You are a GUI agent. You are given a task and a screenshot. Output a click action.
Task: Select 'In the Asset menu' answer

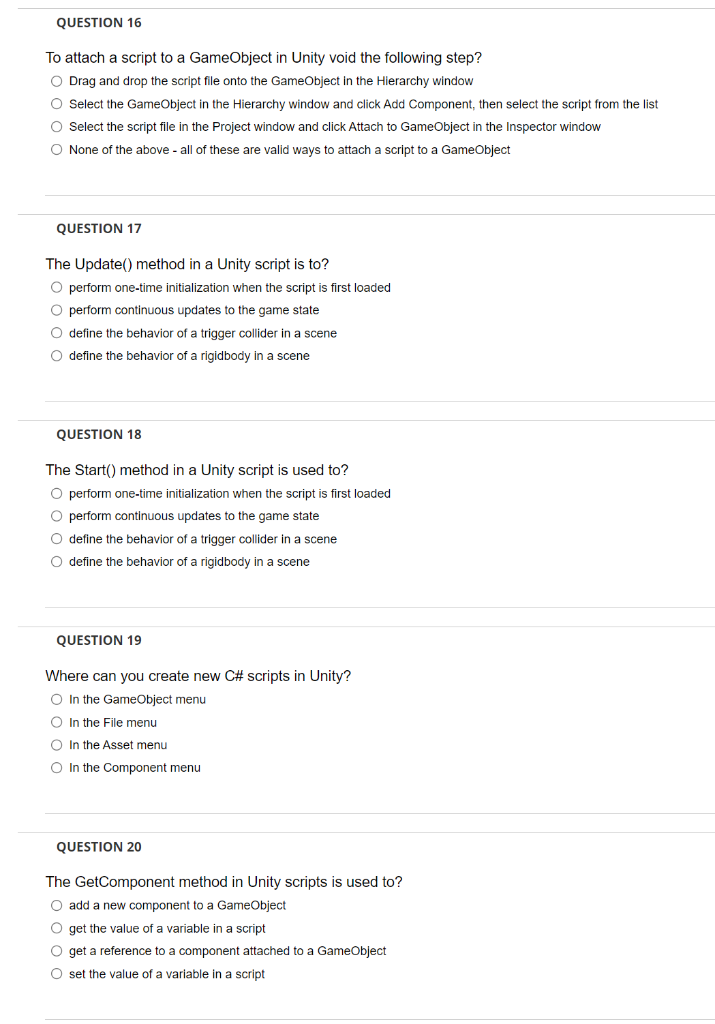(57, 745)
